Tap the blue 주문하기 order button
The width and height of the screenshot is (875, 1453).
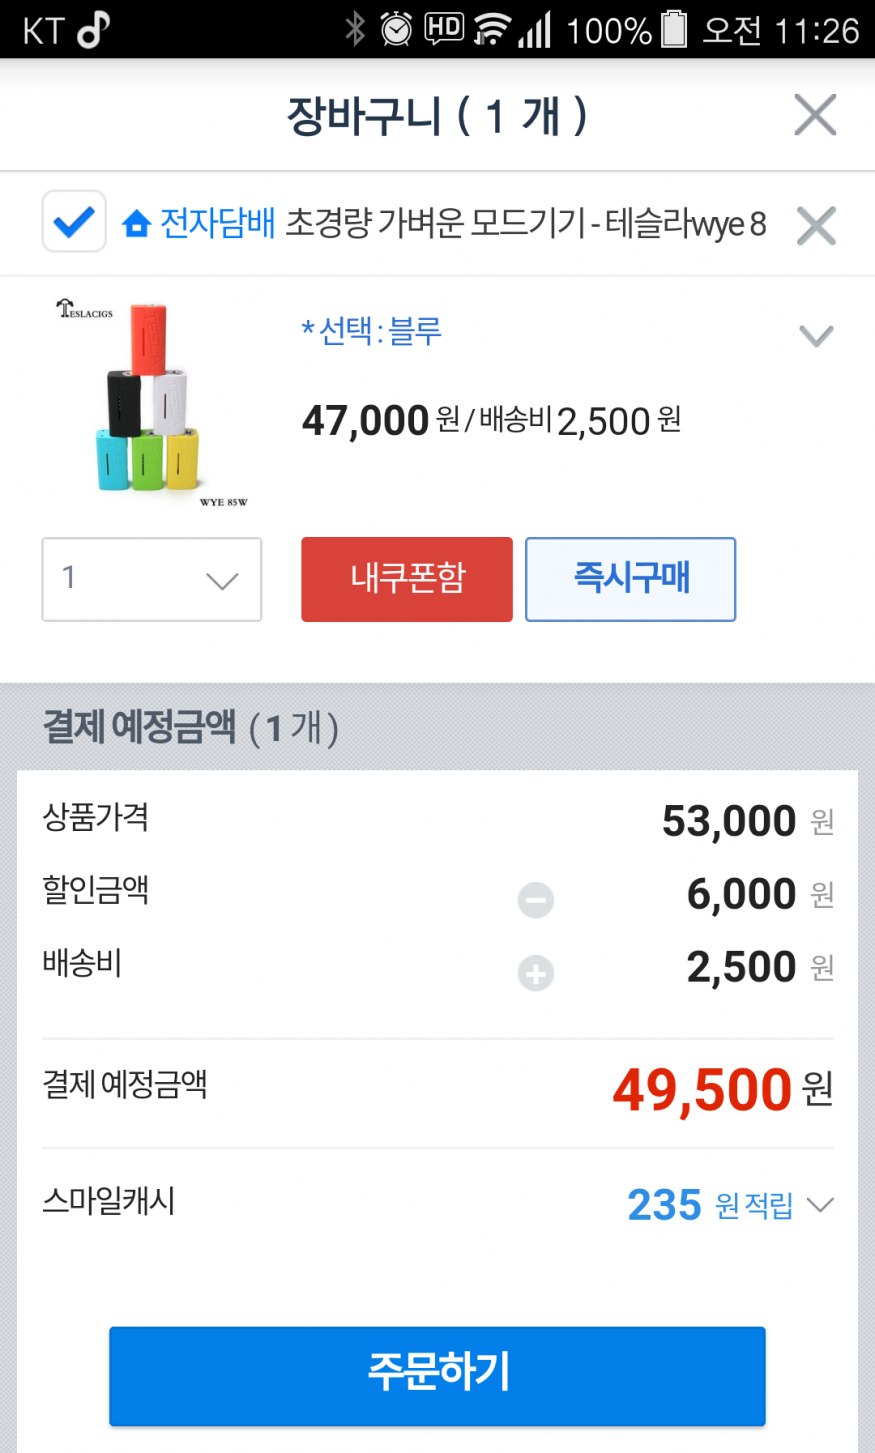pos(437,1375)
